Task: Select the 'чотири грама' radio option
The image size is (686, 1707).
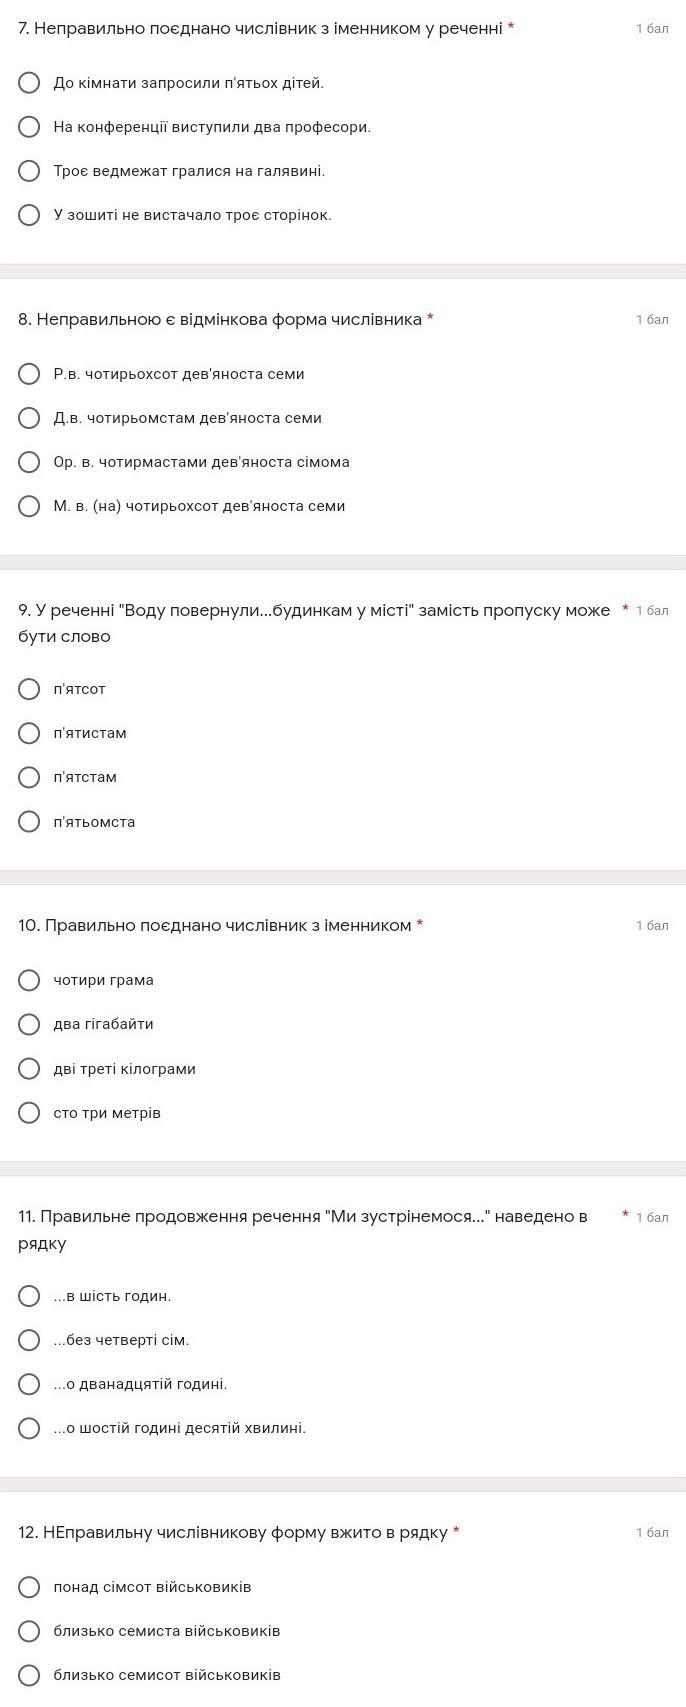Action: click(29, 980)
